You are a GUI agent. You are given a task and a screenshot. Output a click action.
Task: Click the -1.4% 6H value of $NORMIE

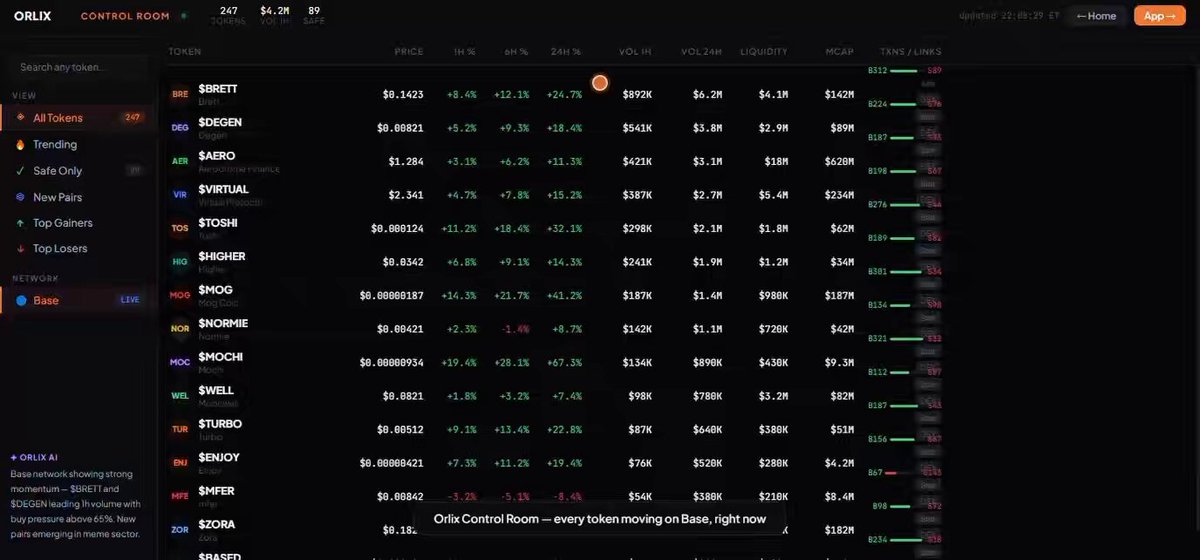pos(514,329)
